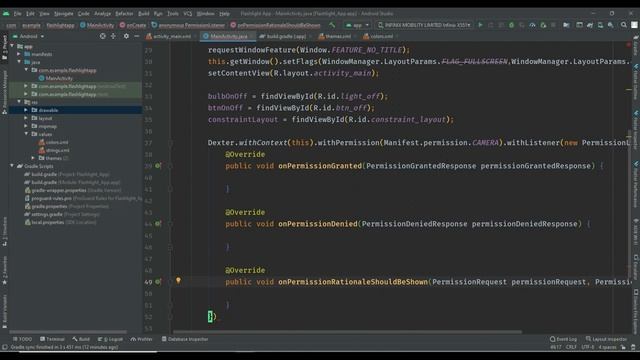The width and height of the screenshot is (640, 360).
Task: Collapse the app module tree node
Action: point(12,46)
